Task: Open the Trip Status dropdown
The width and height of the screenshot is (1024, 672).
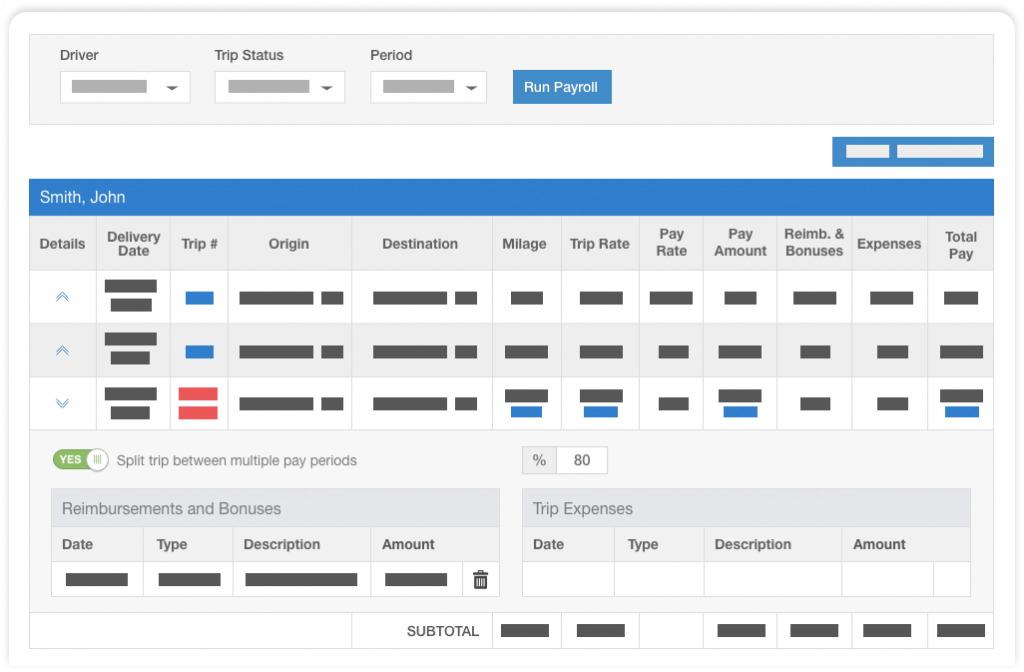Action: [280, 87]
